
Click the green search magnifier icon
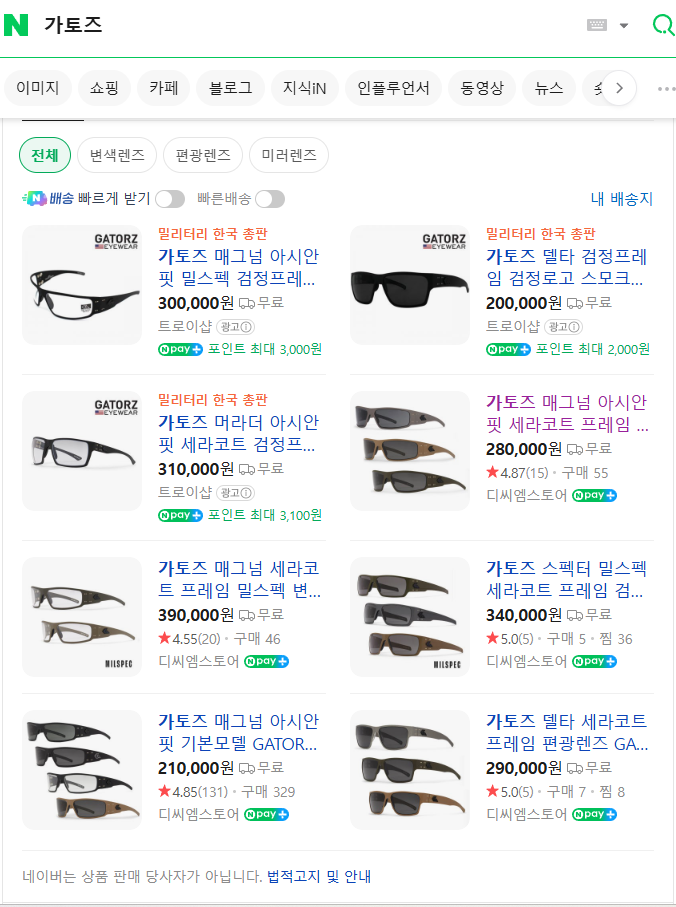pos(662,26)
